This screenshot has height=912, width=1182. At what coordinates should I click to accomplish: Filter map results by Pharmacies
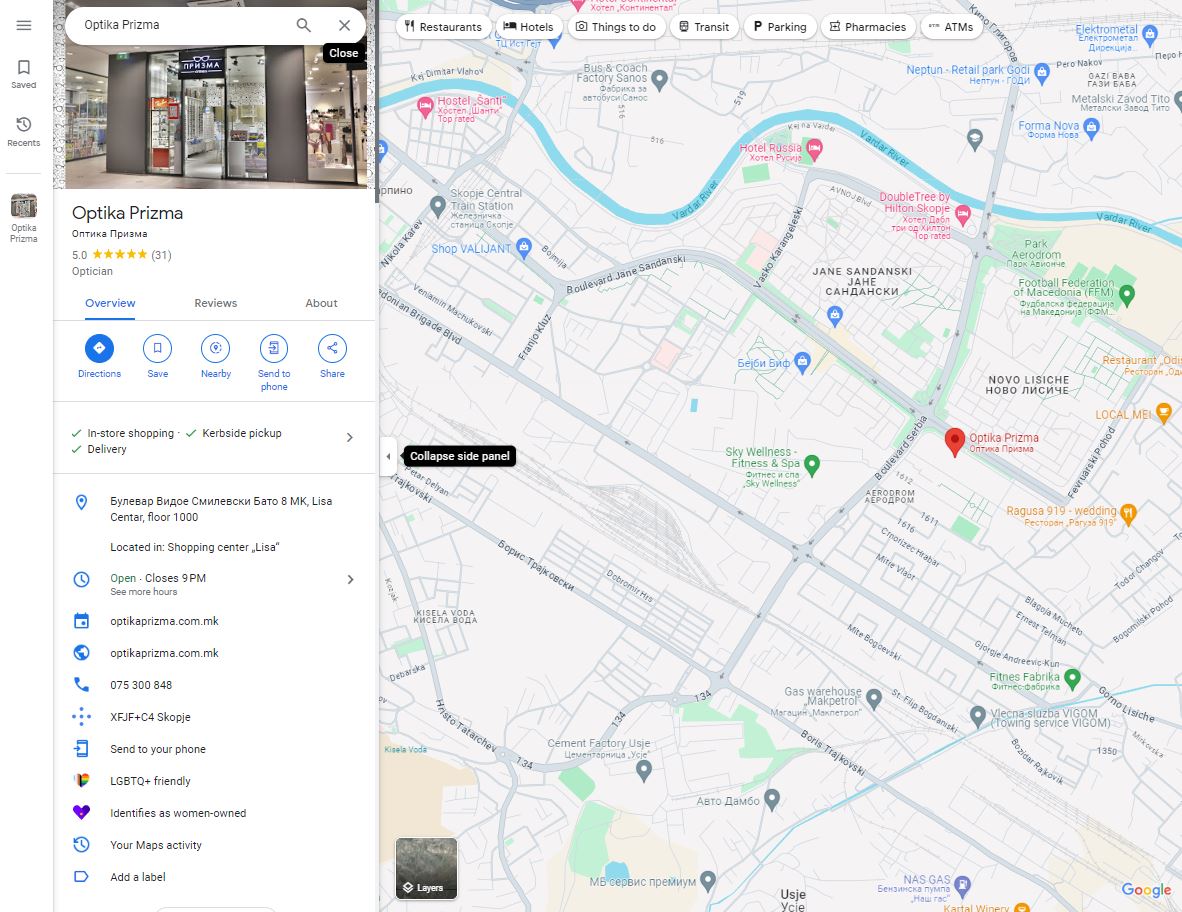pyautogui.click(x=867, y=27)
